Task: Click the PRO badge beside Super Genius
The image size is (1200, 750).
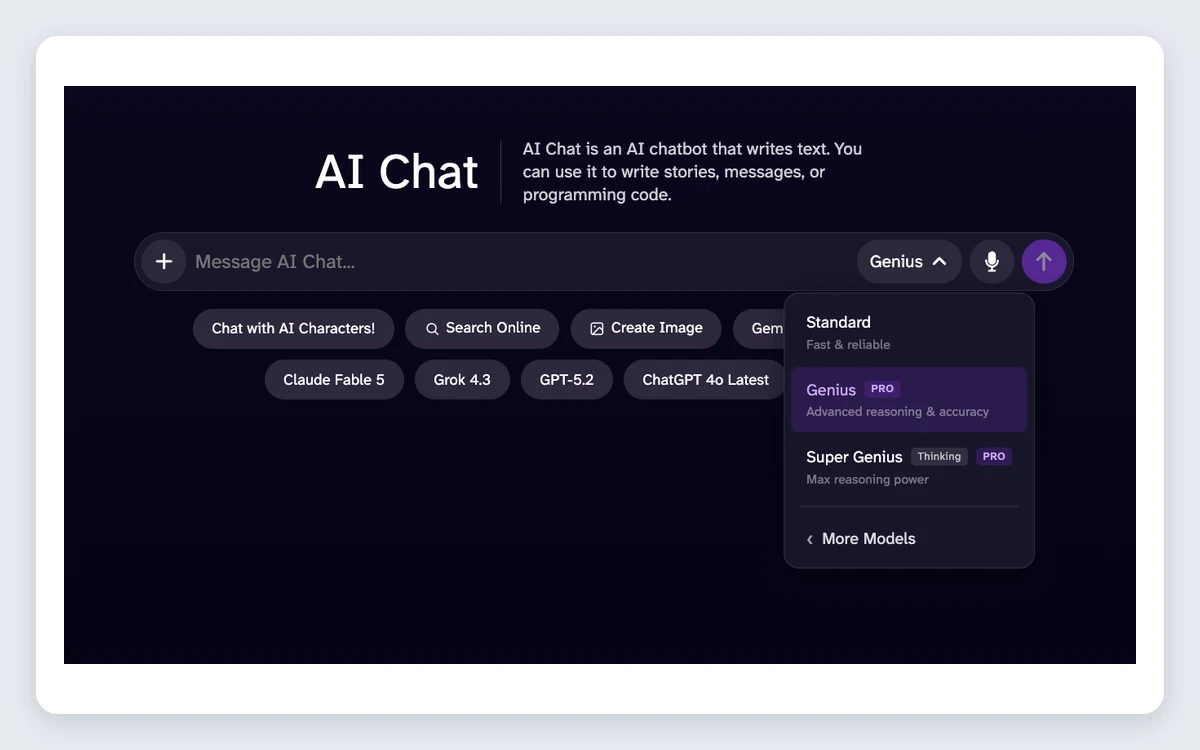Action: click(994, 456)
